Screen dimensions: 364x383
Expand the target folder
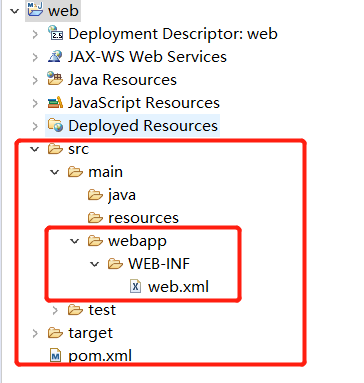point(35,333)
